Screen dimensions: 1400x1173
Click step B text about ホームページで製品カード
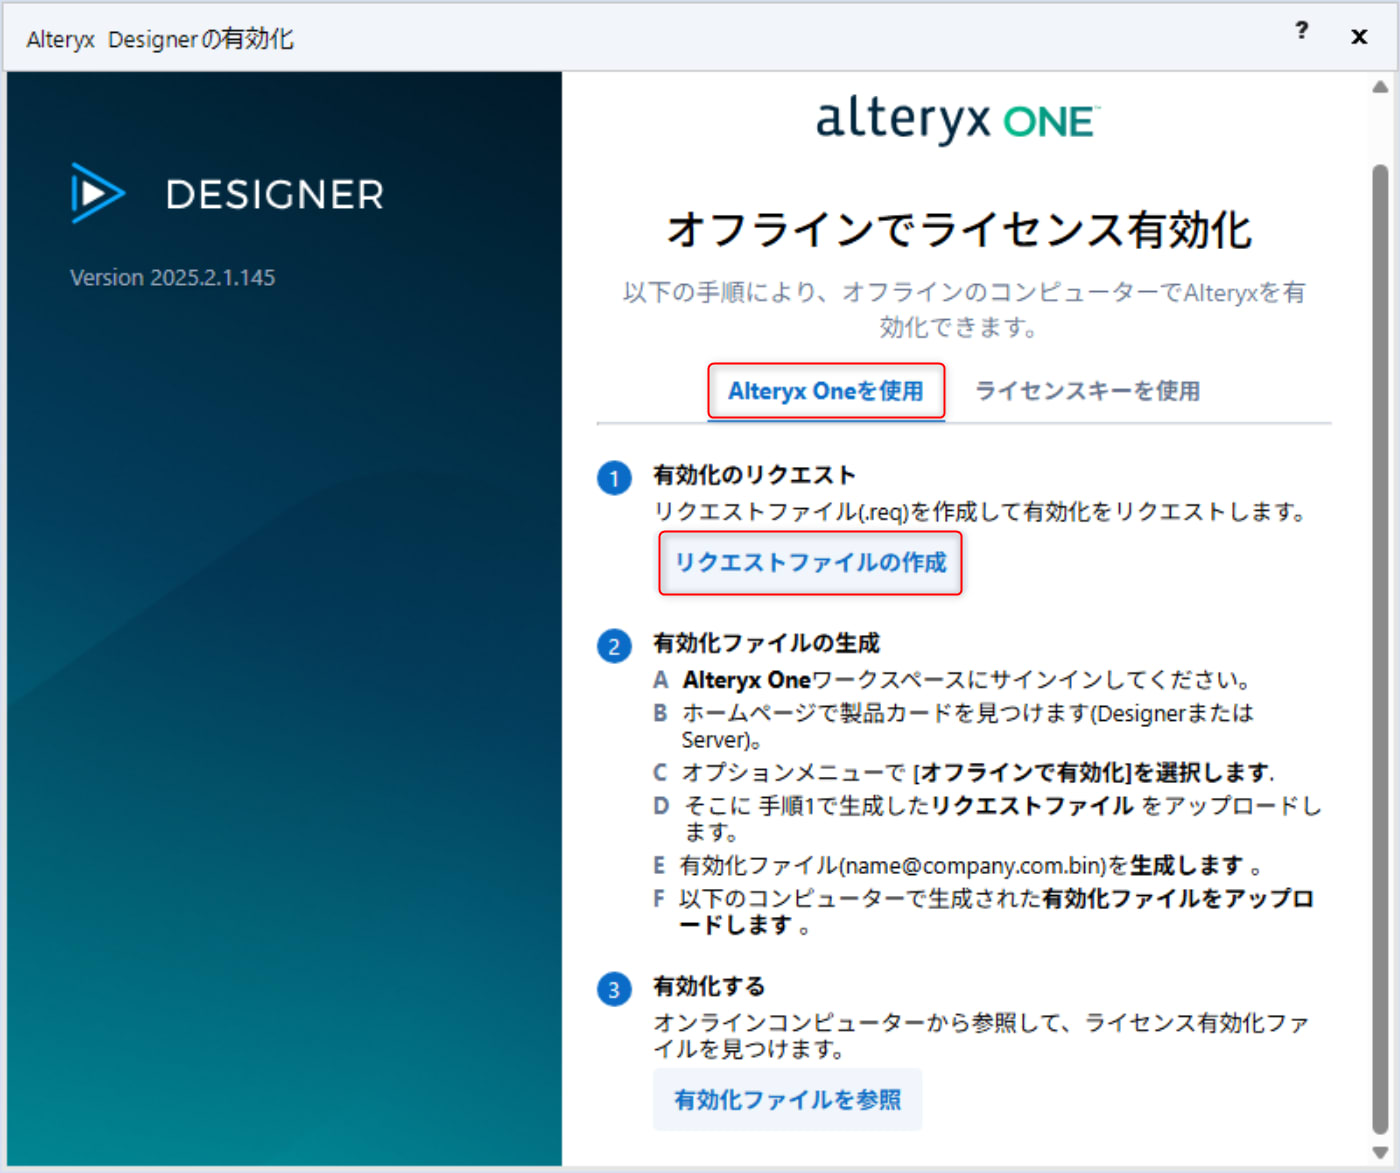967,726
